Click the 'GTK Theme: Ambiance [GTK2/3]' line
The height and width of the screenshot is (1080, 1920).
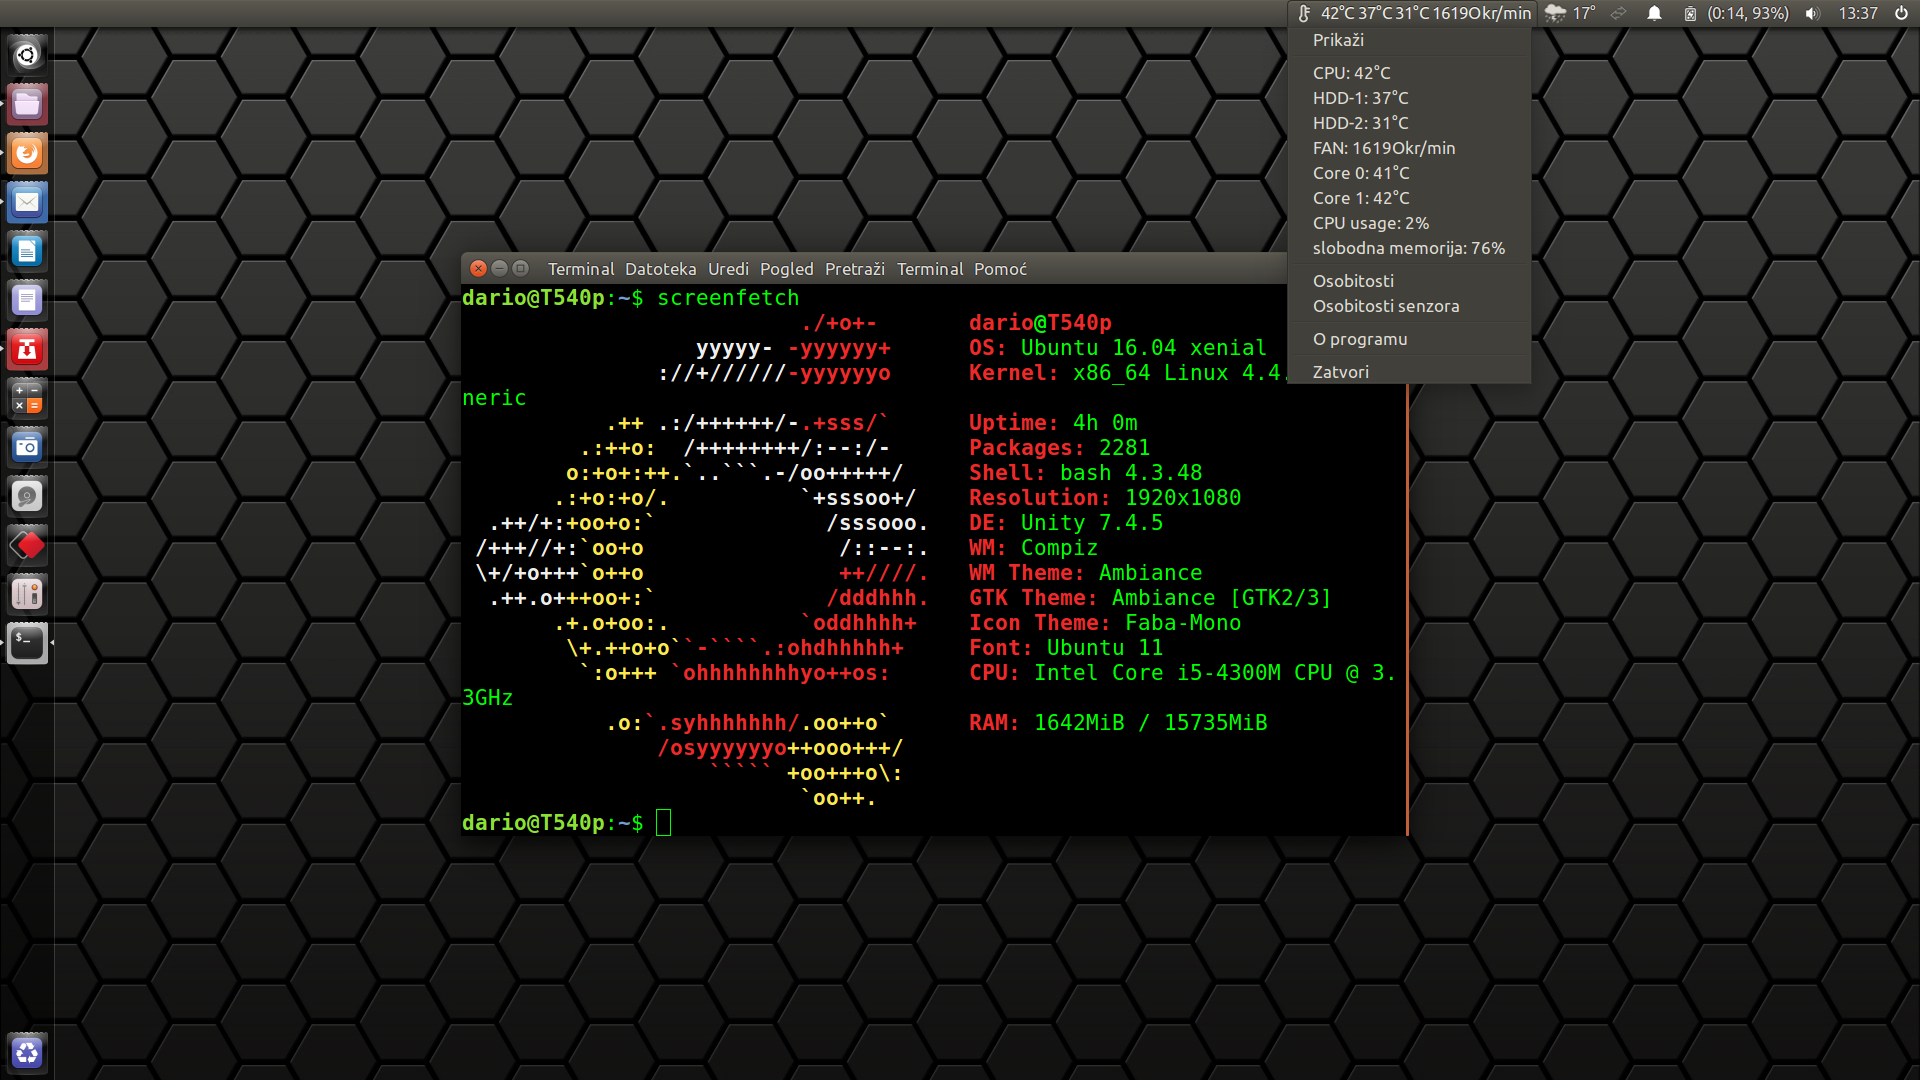(1150, 598)
